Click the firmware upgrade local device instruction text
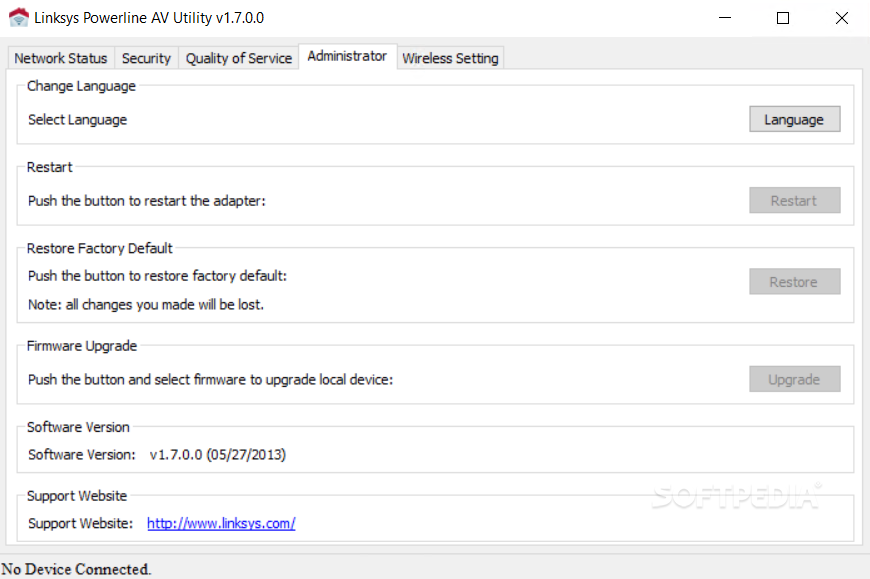This screenshot has height=579, width=870. pyautogui.click(x=210, y=379)
